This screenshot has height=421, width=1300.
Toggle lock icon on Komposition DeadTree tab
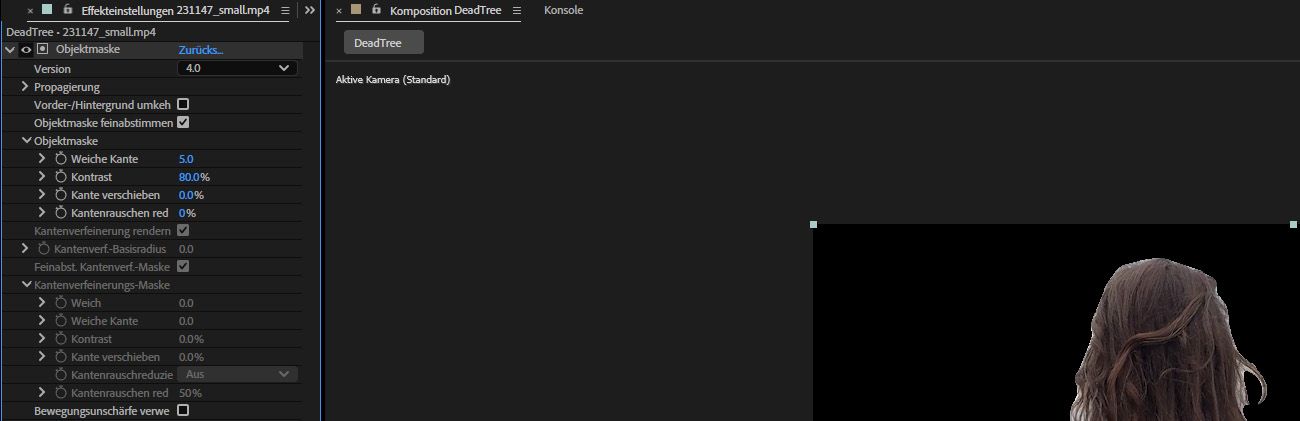tap(376, 9)
